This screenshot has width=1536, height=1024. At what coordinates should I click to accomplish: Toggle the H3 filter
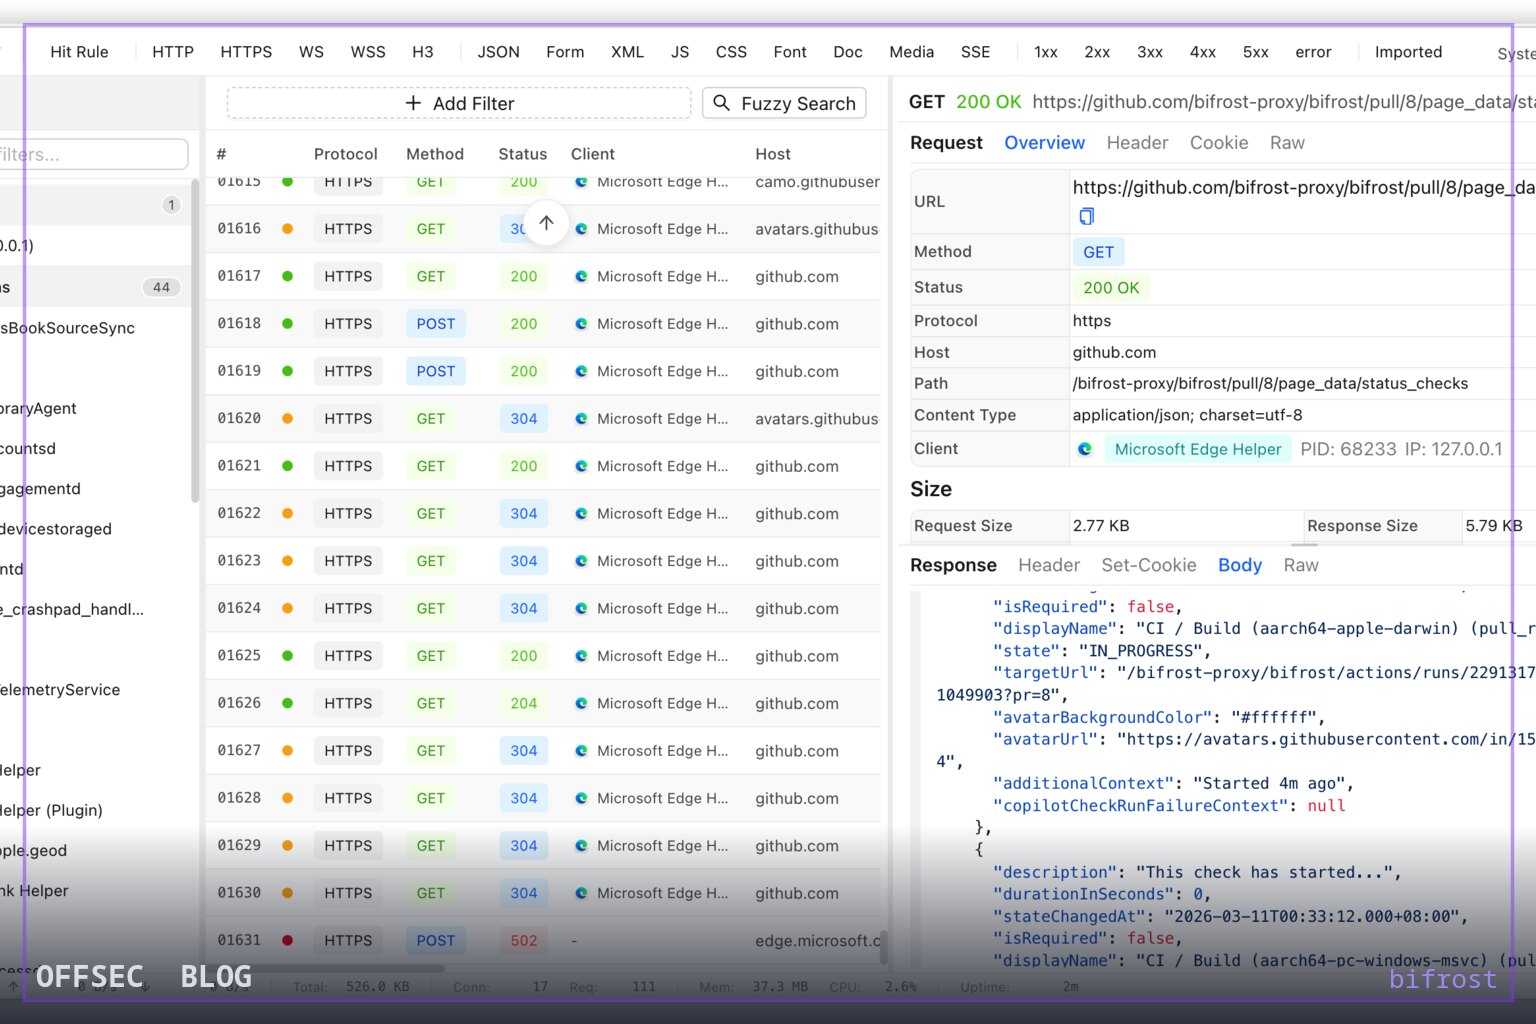(x=423, y=52)
